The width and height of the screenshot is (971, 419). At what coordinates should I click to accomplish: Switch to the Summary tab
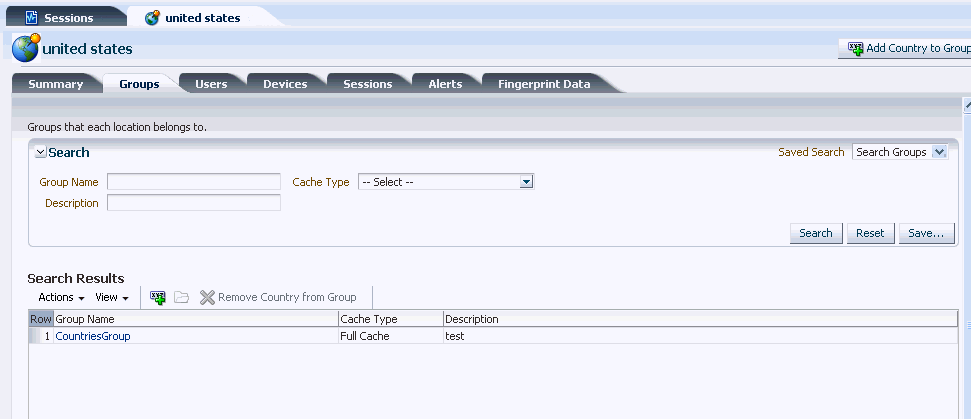tap(55, 84)
